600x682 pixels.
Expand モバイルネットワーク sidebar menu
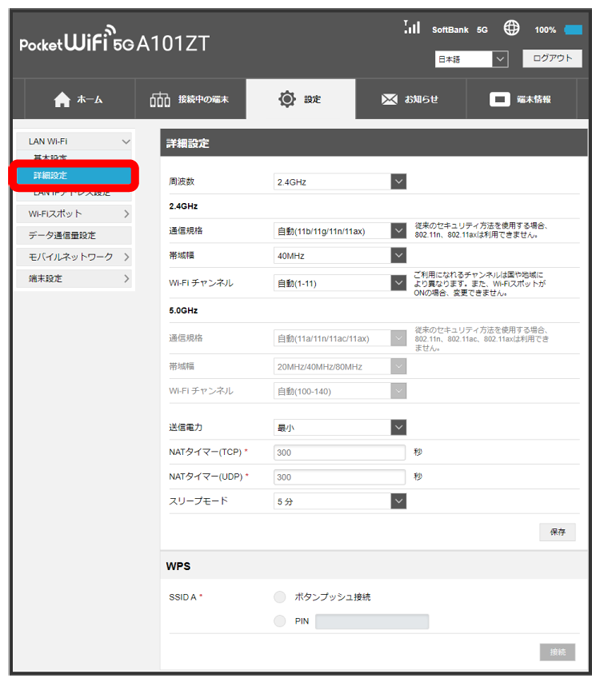pyautogui.click(x=74, y=257)
